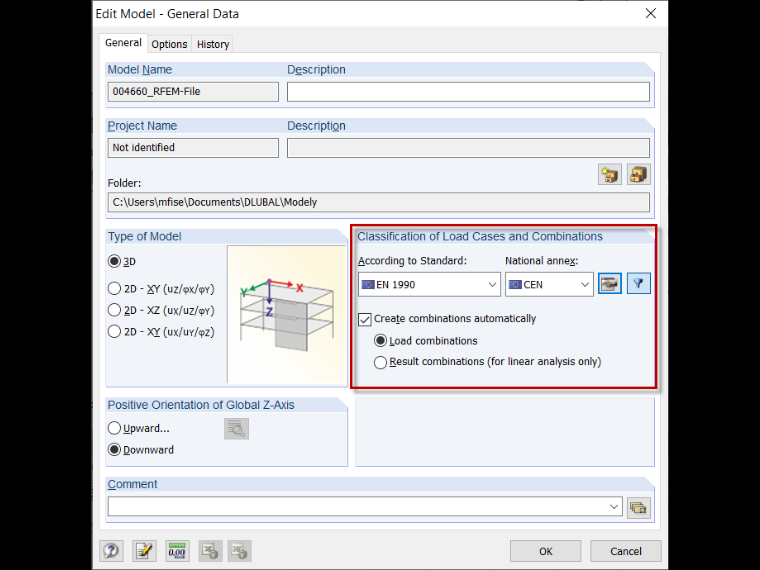Select Result combinations for linear analysis

(x=380, y=362)
